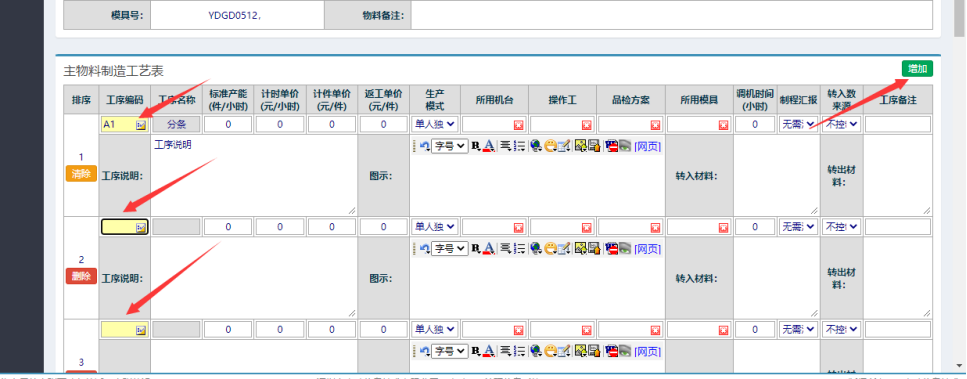Clear row 1 所用模具 with red X icon
This screenshot has width=967, height=379.
click(723, 125)
